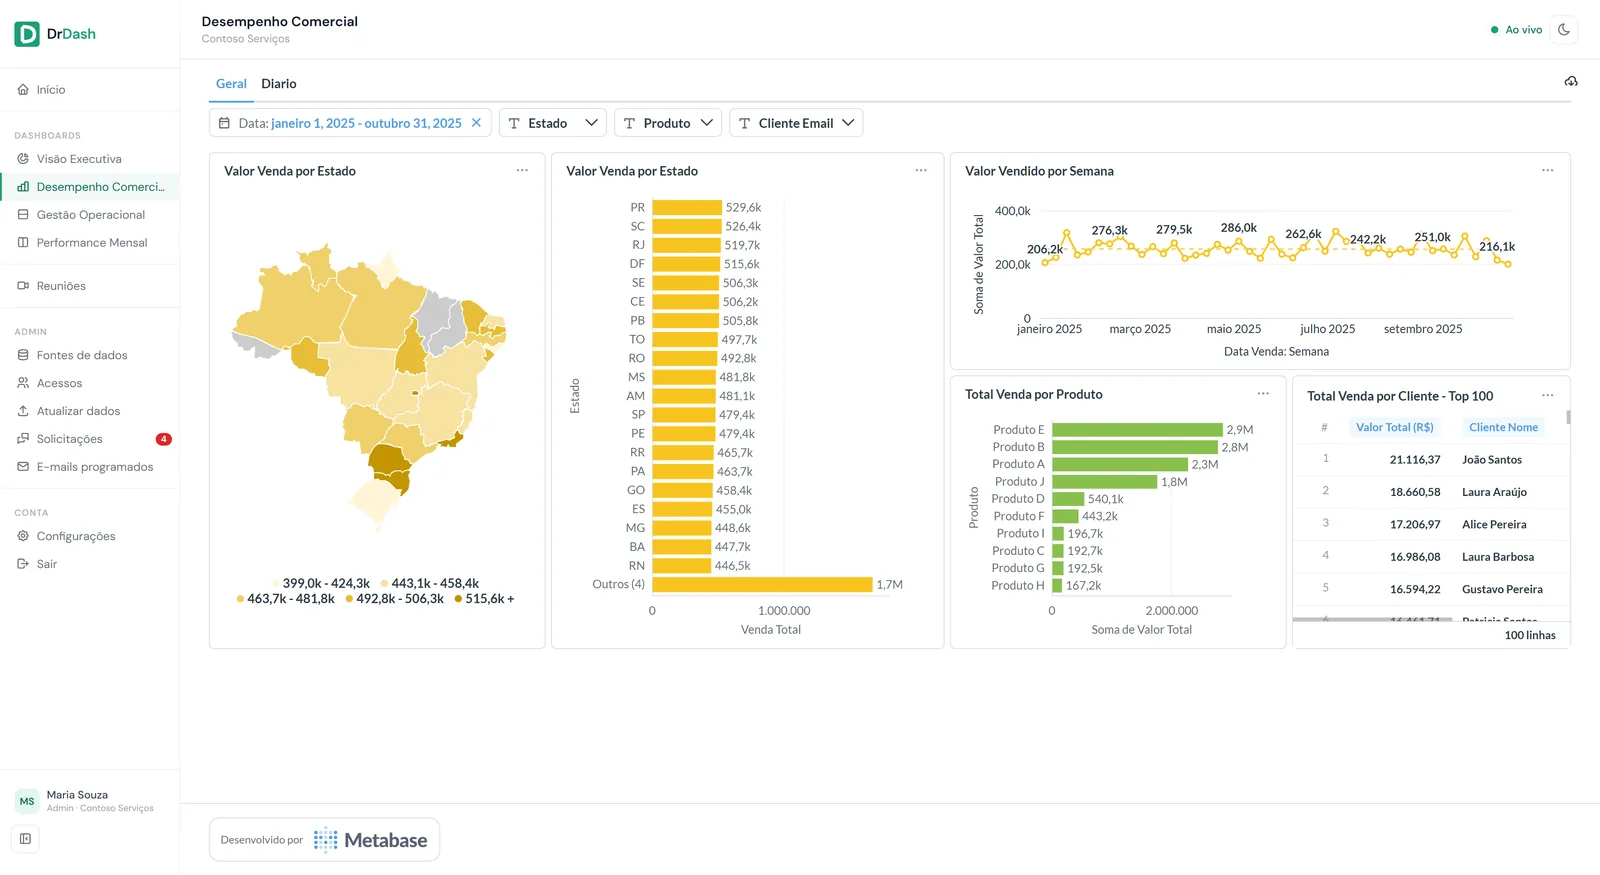Screen dimensions: 1600x875
Task: Click the DrDash logo icon
Action: pos(27,34)
